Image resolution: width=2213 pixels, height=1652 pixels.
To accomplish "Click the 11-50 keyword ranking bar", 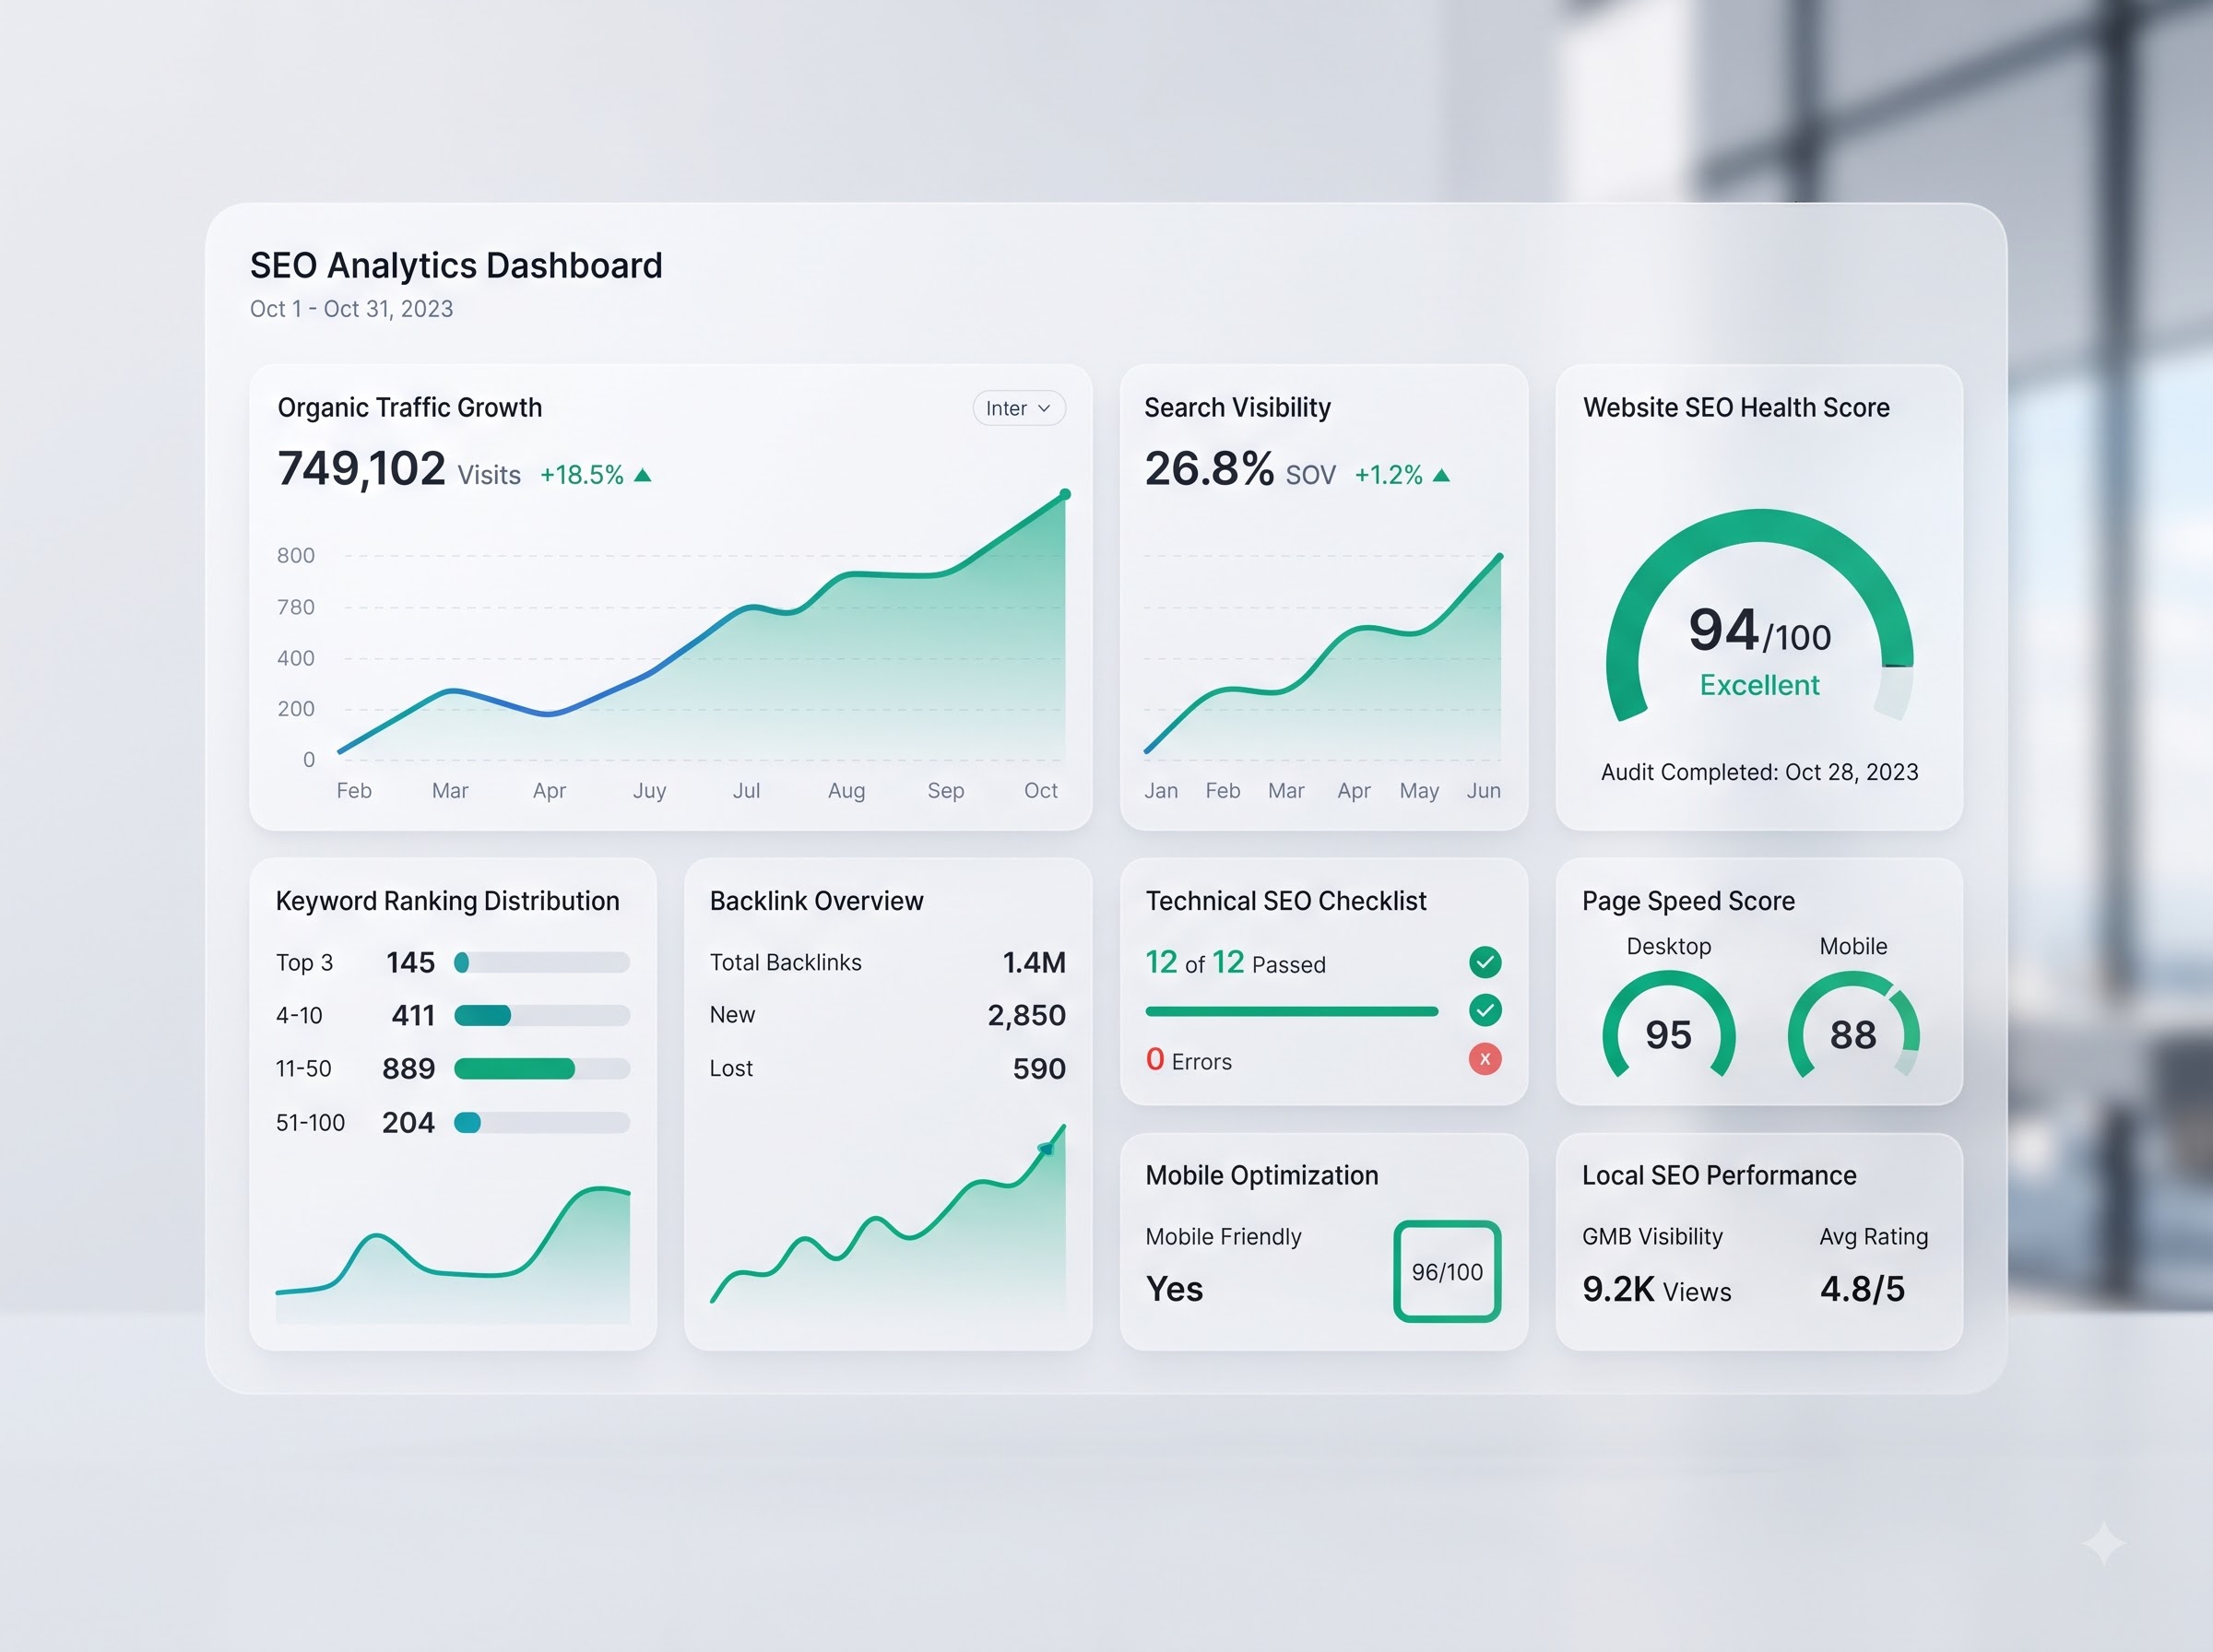I will point(541,1069).
